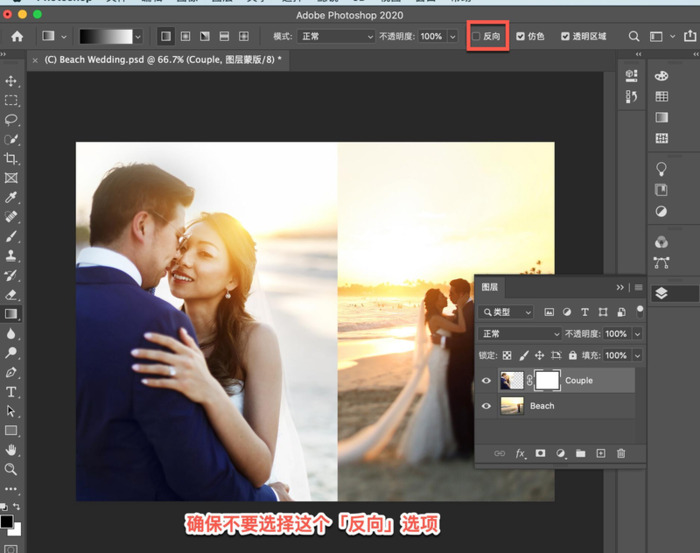This screenshot has width=700, height=553.
Task: Select the Clone Stamp tool
Action: coord(11,256)
